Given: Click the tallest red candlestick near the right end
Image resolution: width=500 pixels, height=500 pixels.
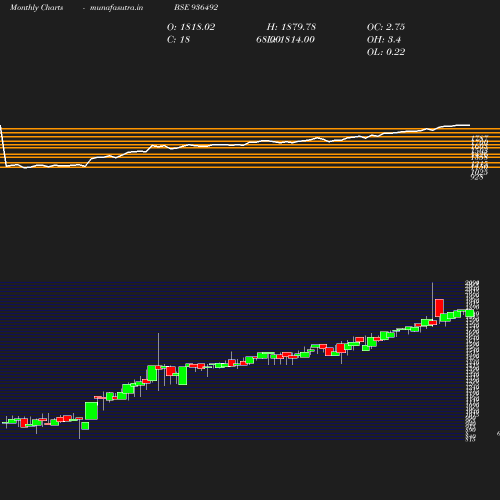Looking at the screenshot, I should tap(439, 308).
